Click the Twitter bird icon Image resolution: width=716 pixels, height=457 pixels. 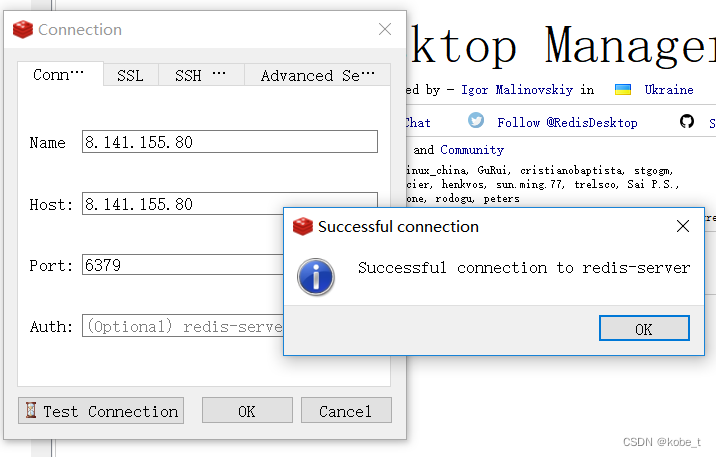pos(476,121)
